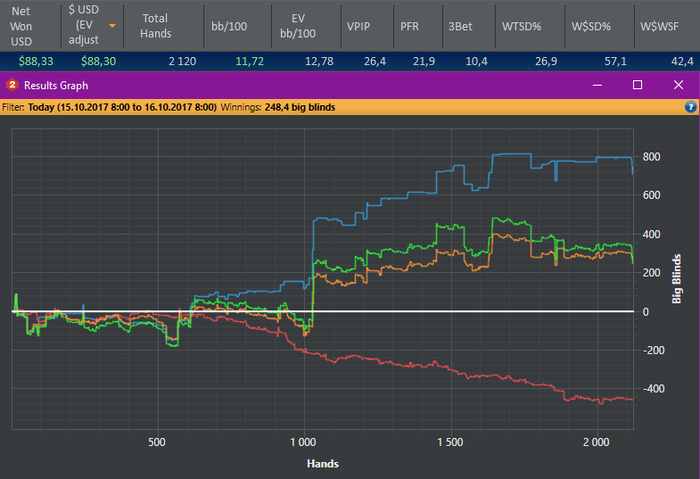Close the Results Graph window
This screenshot has width=700, height=479.
point(678,85)
